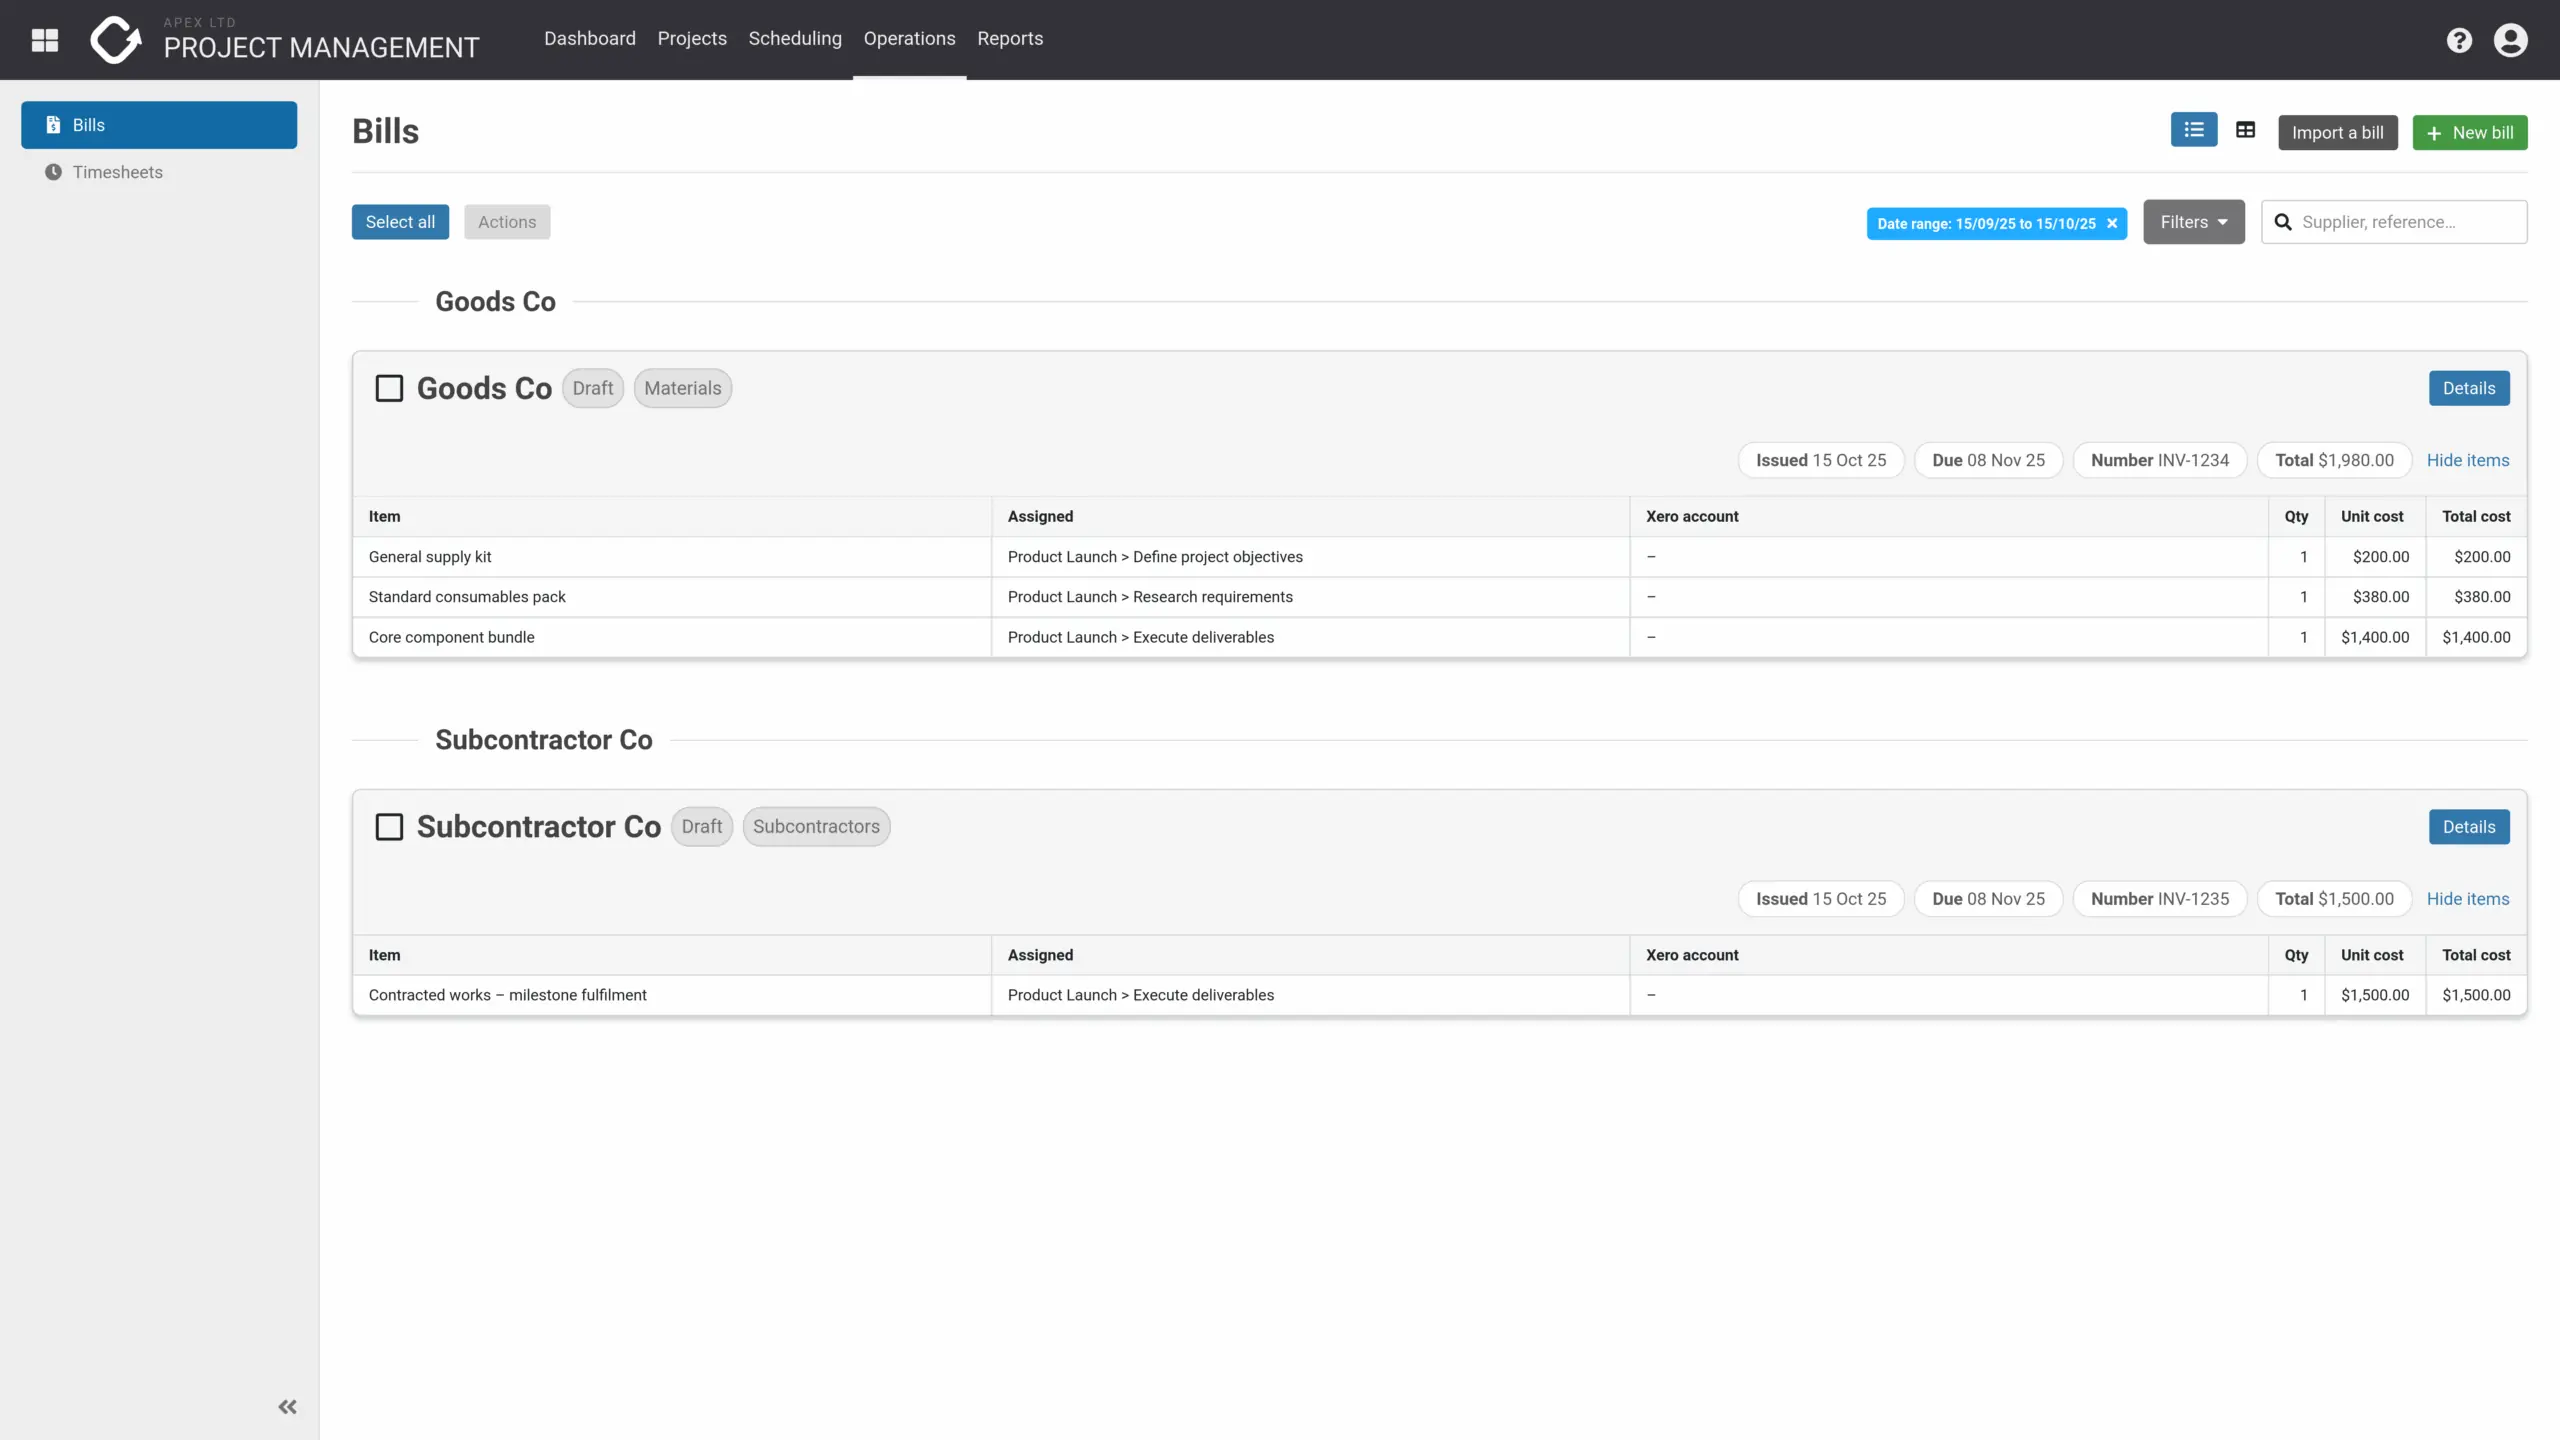Tick the Subcontractor Co bill checkbox
This screenshot has width=2560, height=1440.
(389, 827)
